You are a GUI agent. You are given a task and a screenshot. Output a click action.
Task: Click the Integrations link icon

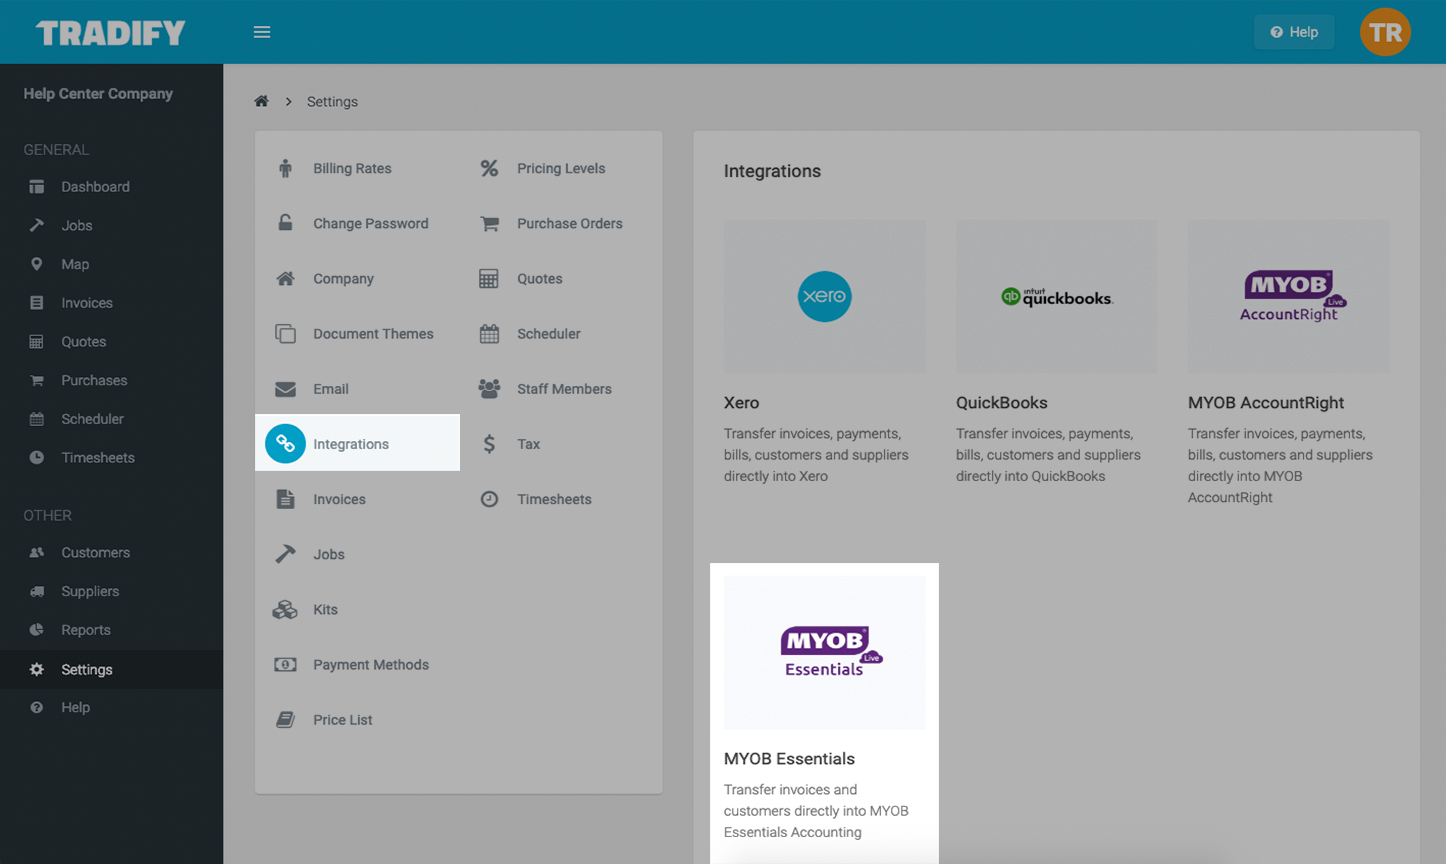pyautogui.click(x=285, y=443)
